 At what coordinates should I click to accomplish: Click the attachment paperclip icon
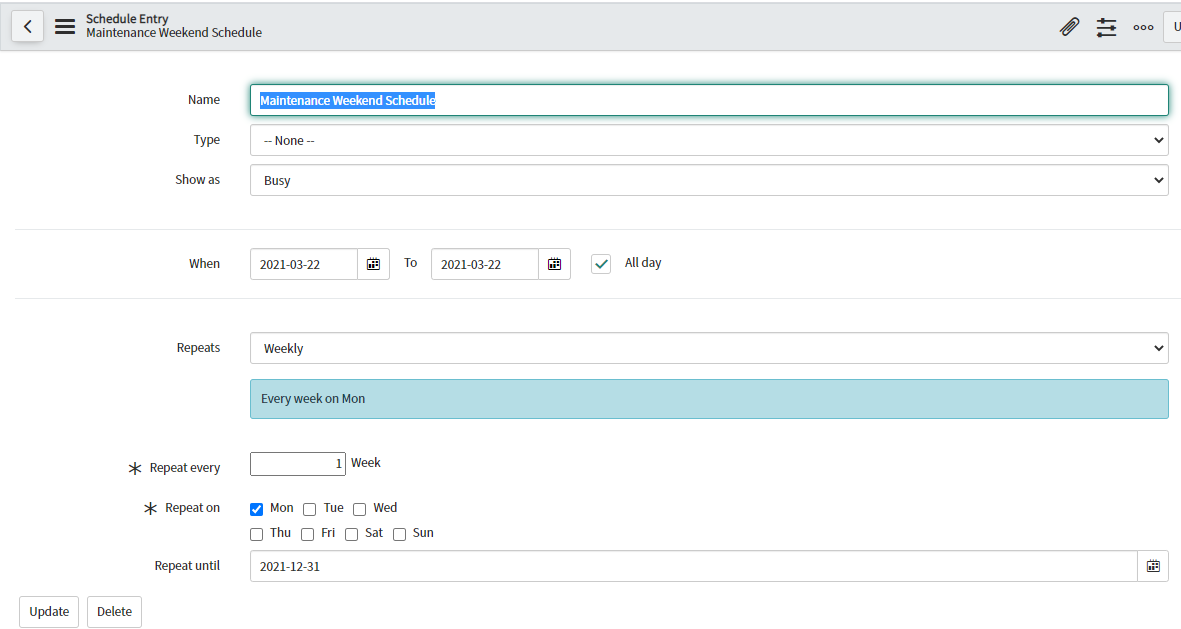(1069, 27)
